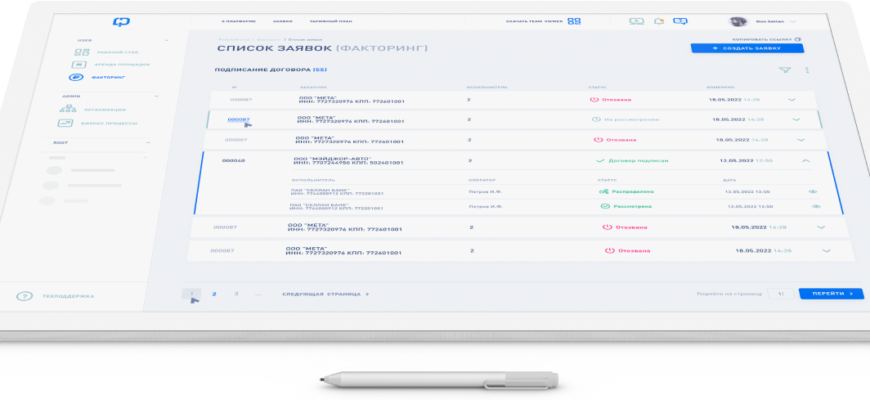Click the Создать заявку button
This screenshot has width=870, height=400.
747,48
